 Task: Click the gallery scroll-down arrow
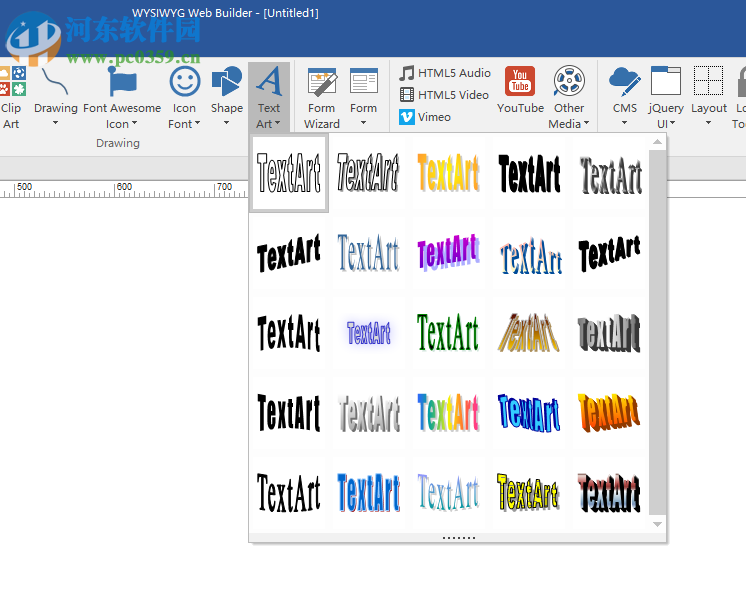[x=657, y=524]
